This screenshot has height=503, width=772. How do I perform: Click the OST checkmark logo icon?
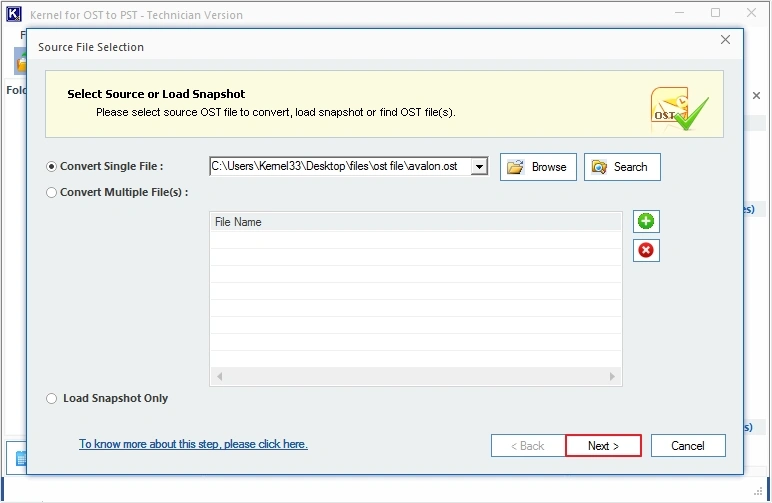(679, 109)
